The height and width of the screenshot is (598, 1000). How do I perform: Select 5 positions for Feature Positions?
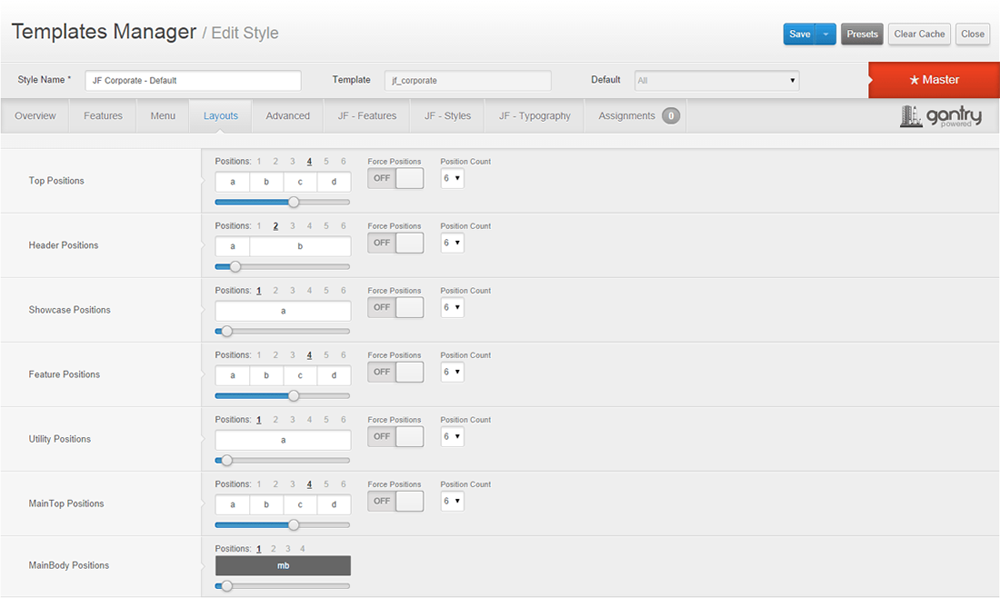[x=326, y=355]
